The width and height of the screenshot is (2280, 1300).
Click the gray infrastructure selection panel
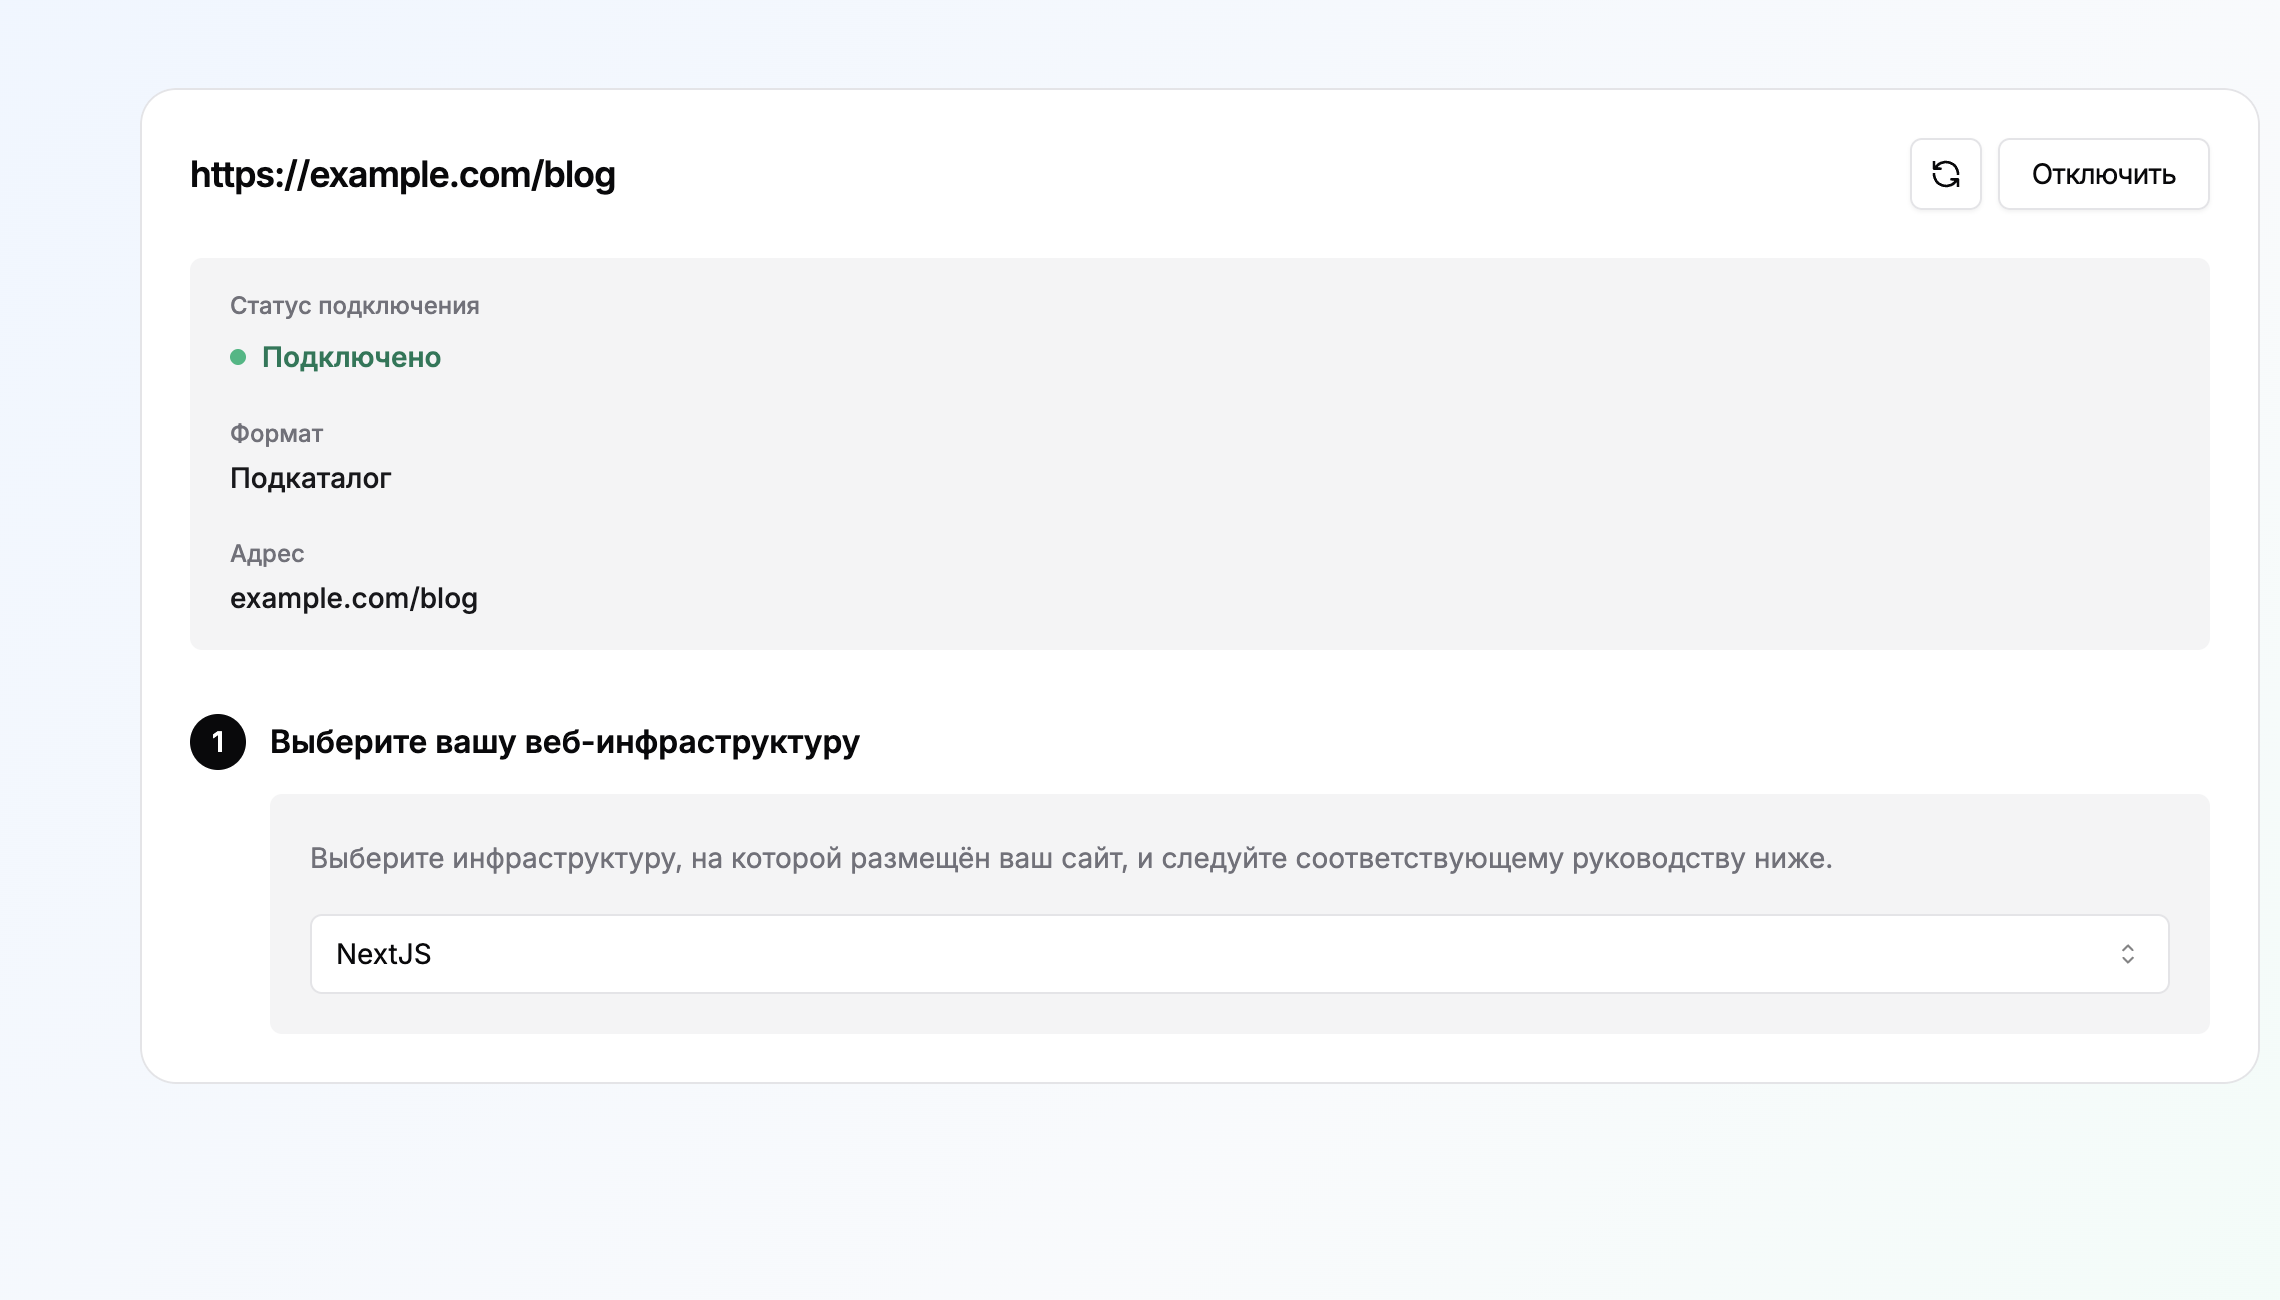coord(1240,914)
